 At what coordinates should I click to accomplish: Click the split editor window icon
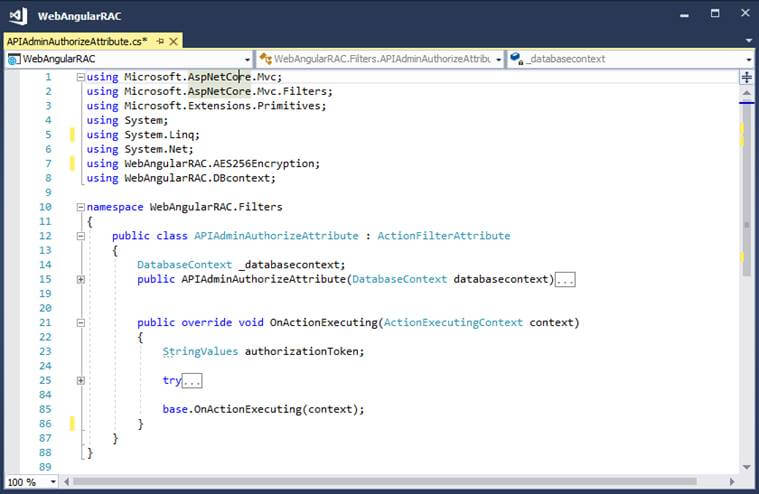tap(746, 77)
